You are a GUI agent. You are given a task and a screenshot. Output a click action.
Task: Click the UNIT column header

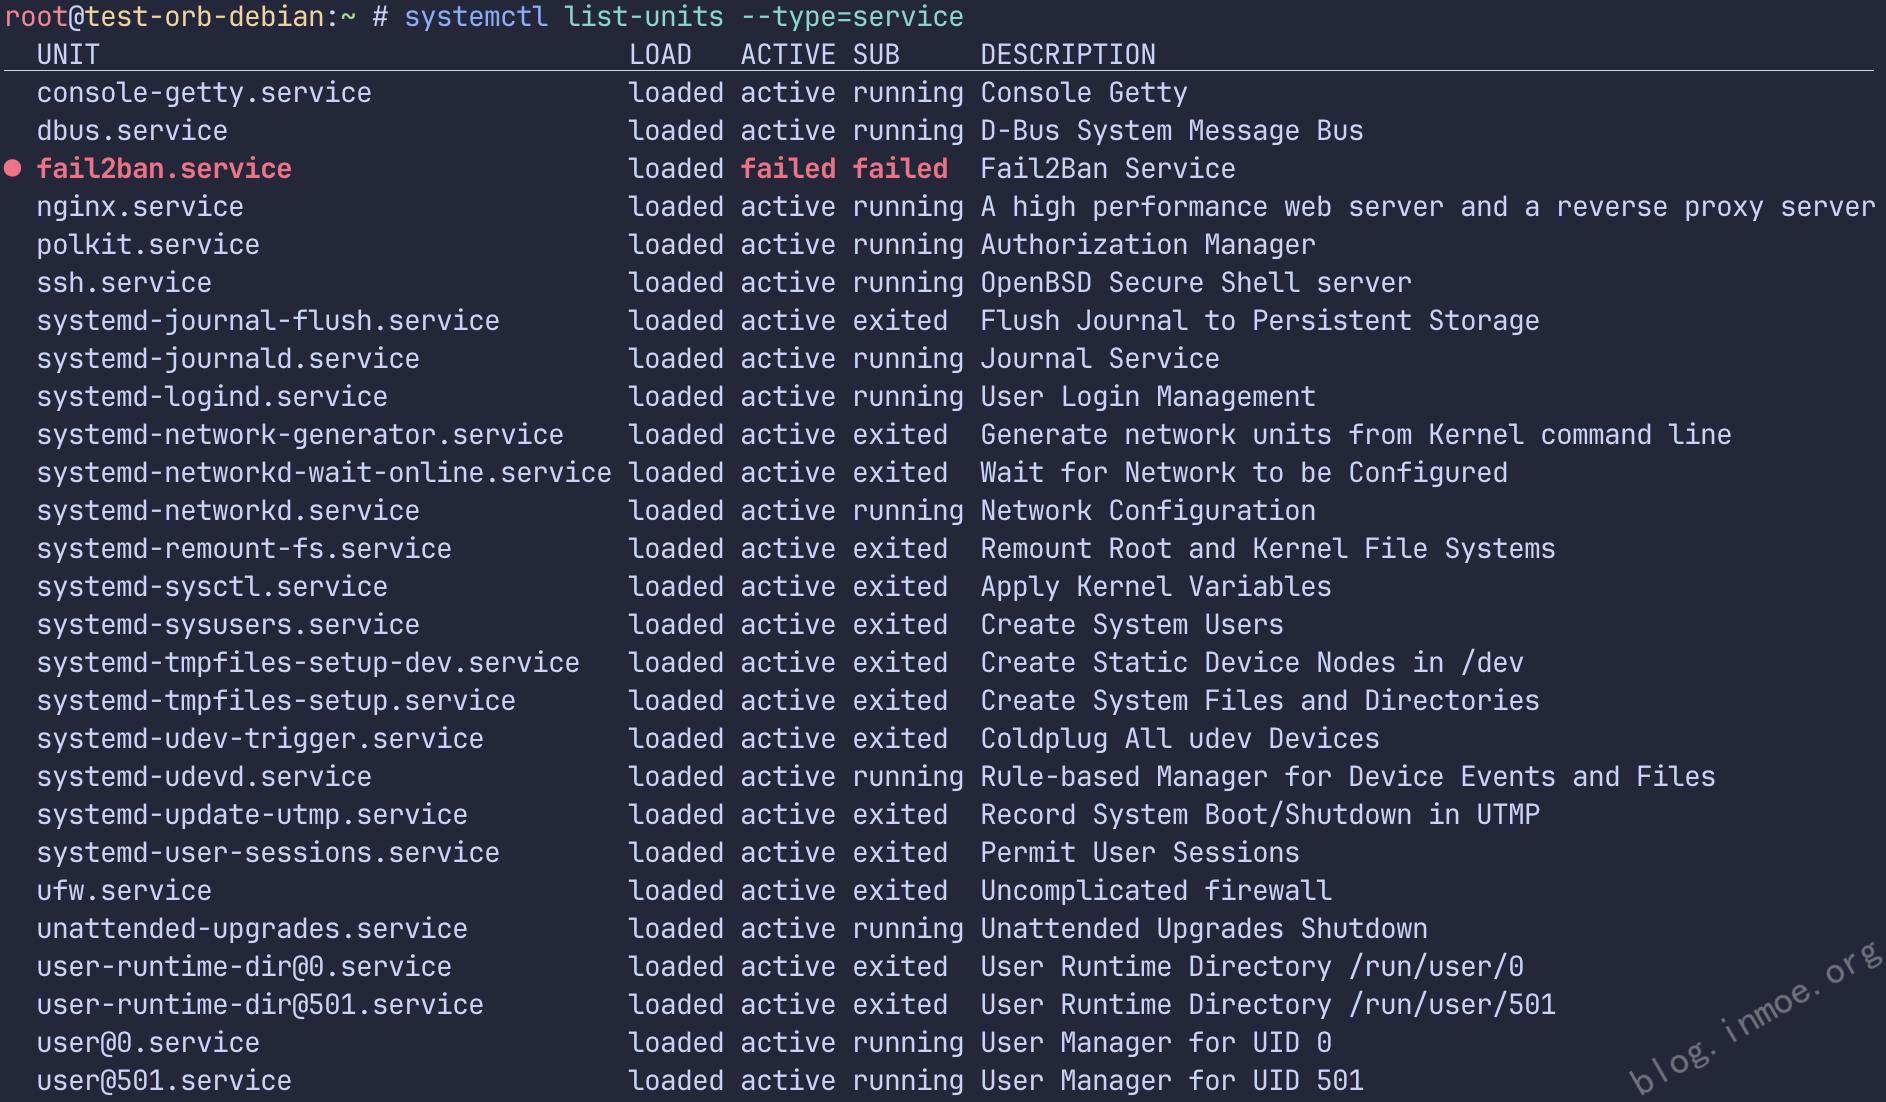[x=68, y=55]
